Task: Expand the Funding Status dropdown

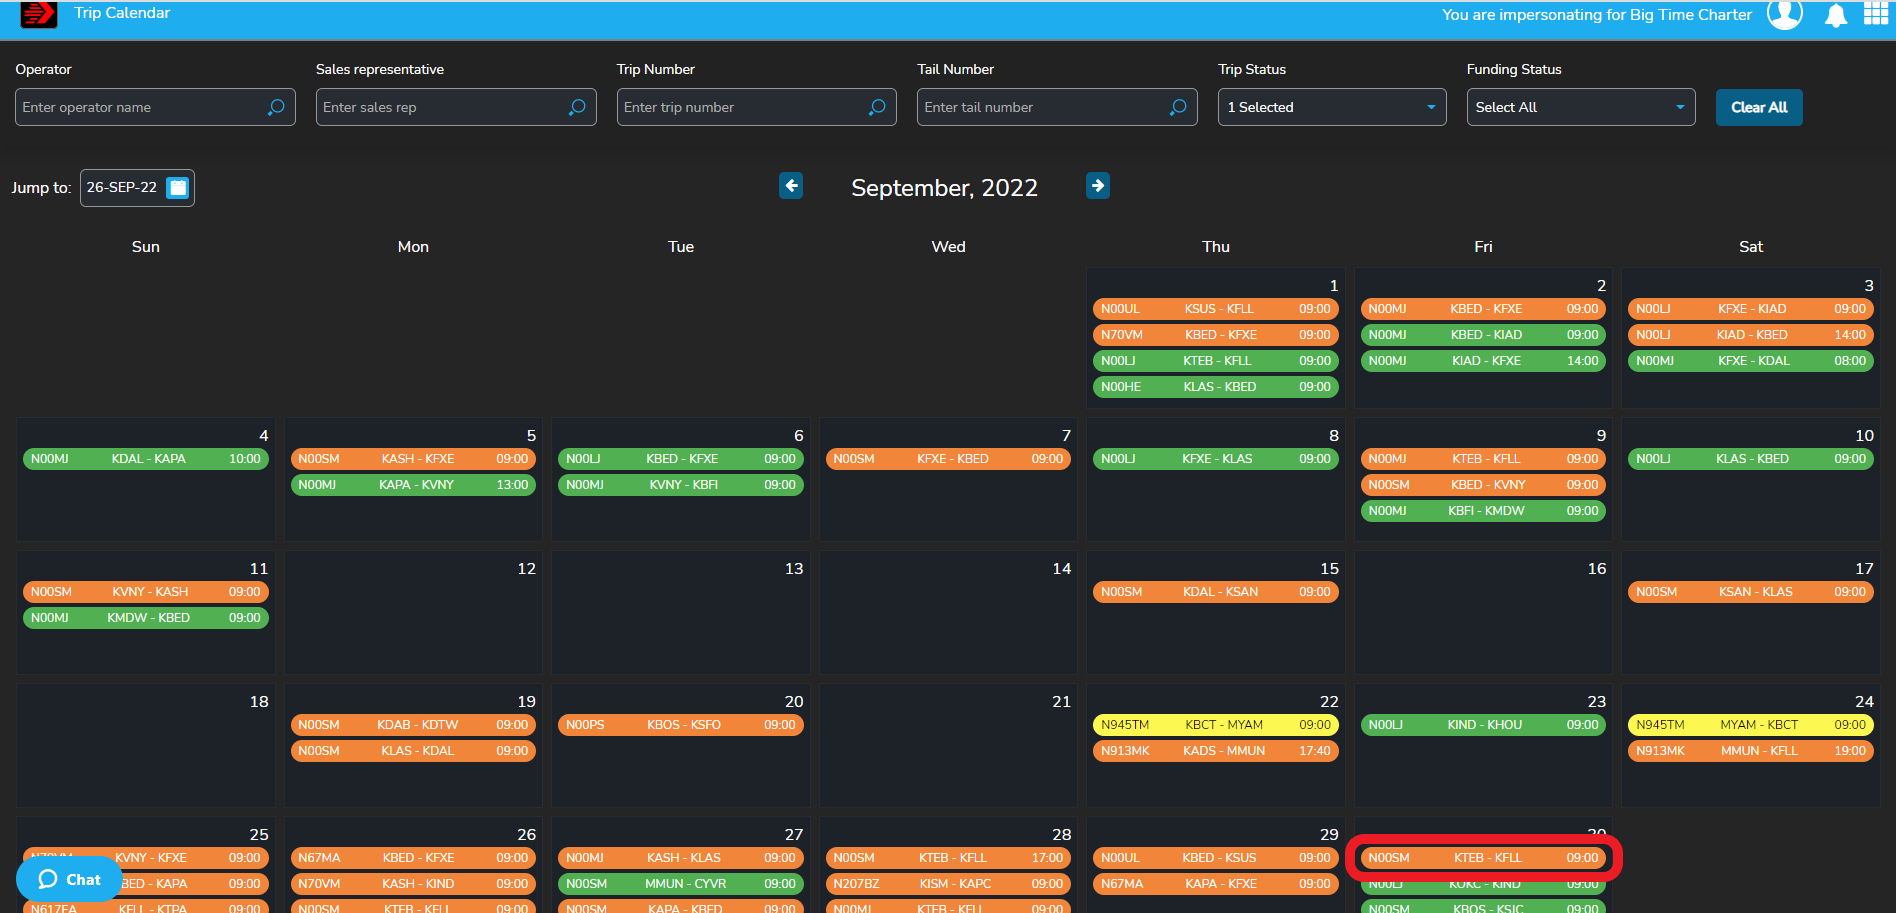Action: 1580,107
